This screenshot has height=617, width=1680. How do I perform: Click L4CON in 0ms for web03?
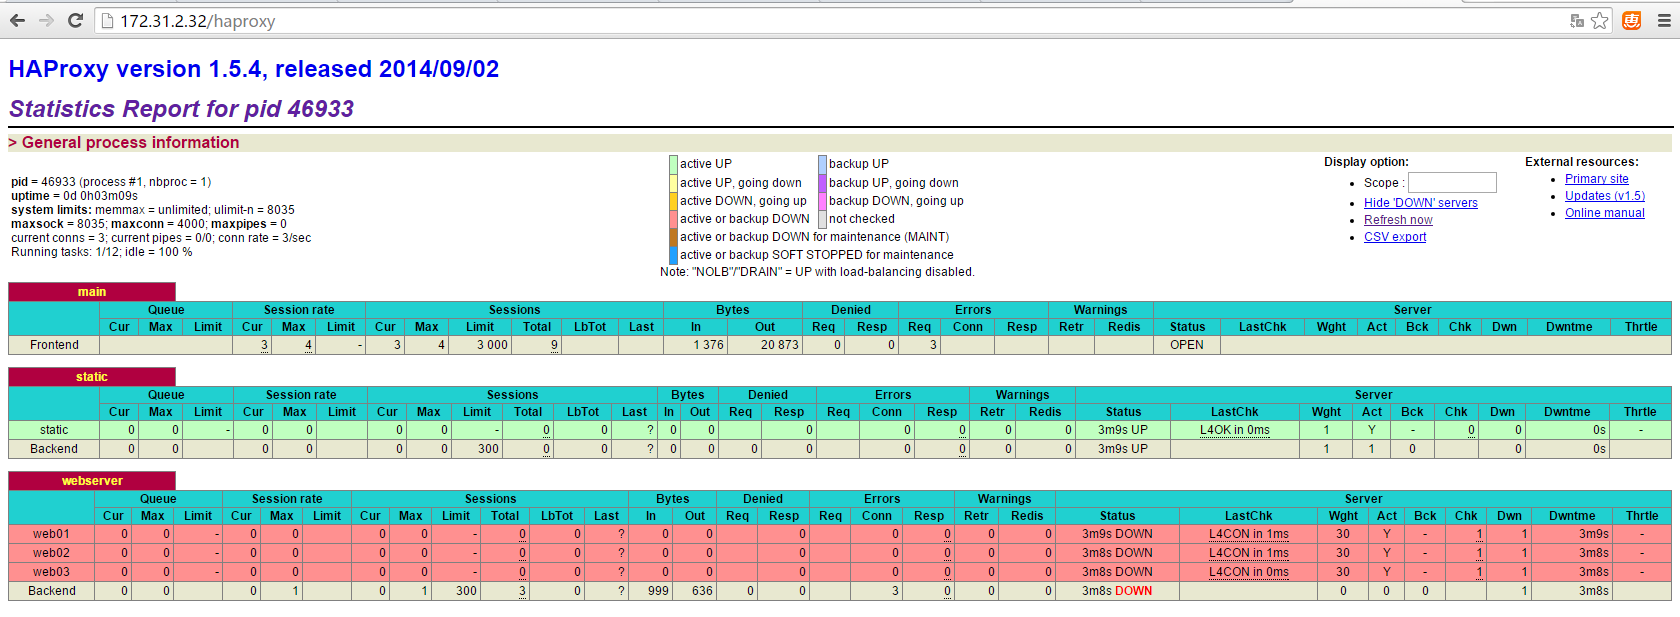(x=1249, y=572)
